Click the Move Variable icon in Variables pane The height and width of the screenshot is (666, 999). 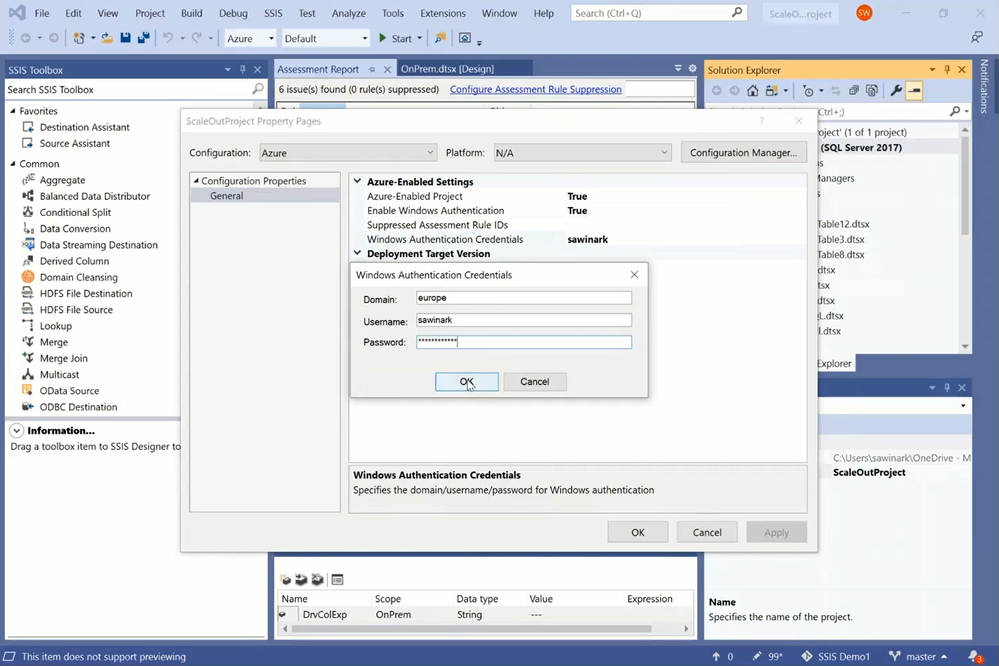pos(301,579)
